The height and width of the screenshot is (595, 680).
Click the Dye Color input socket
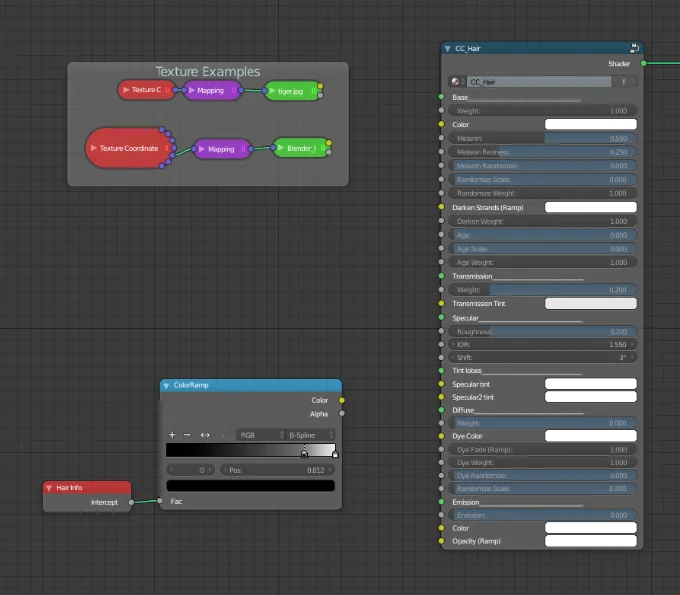click(441, 436)
